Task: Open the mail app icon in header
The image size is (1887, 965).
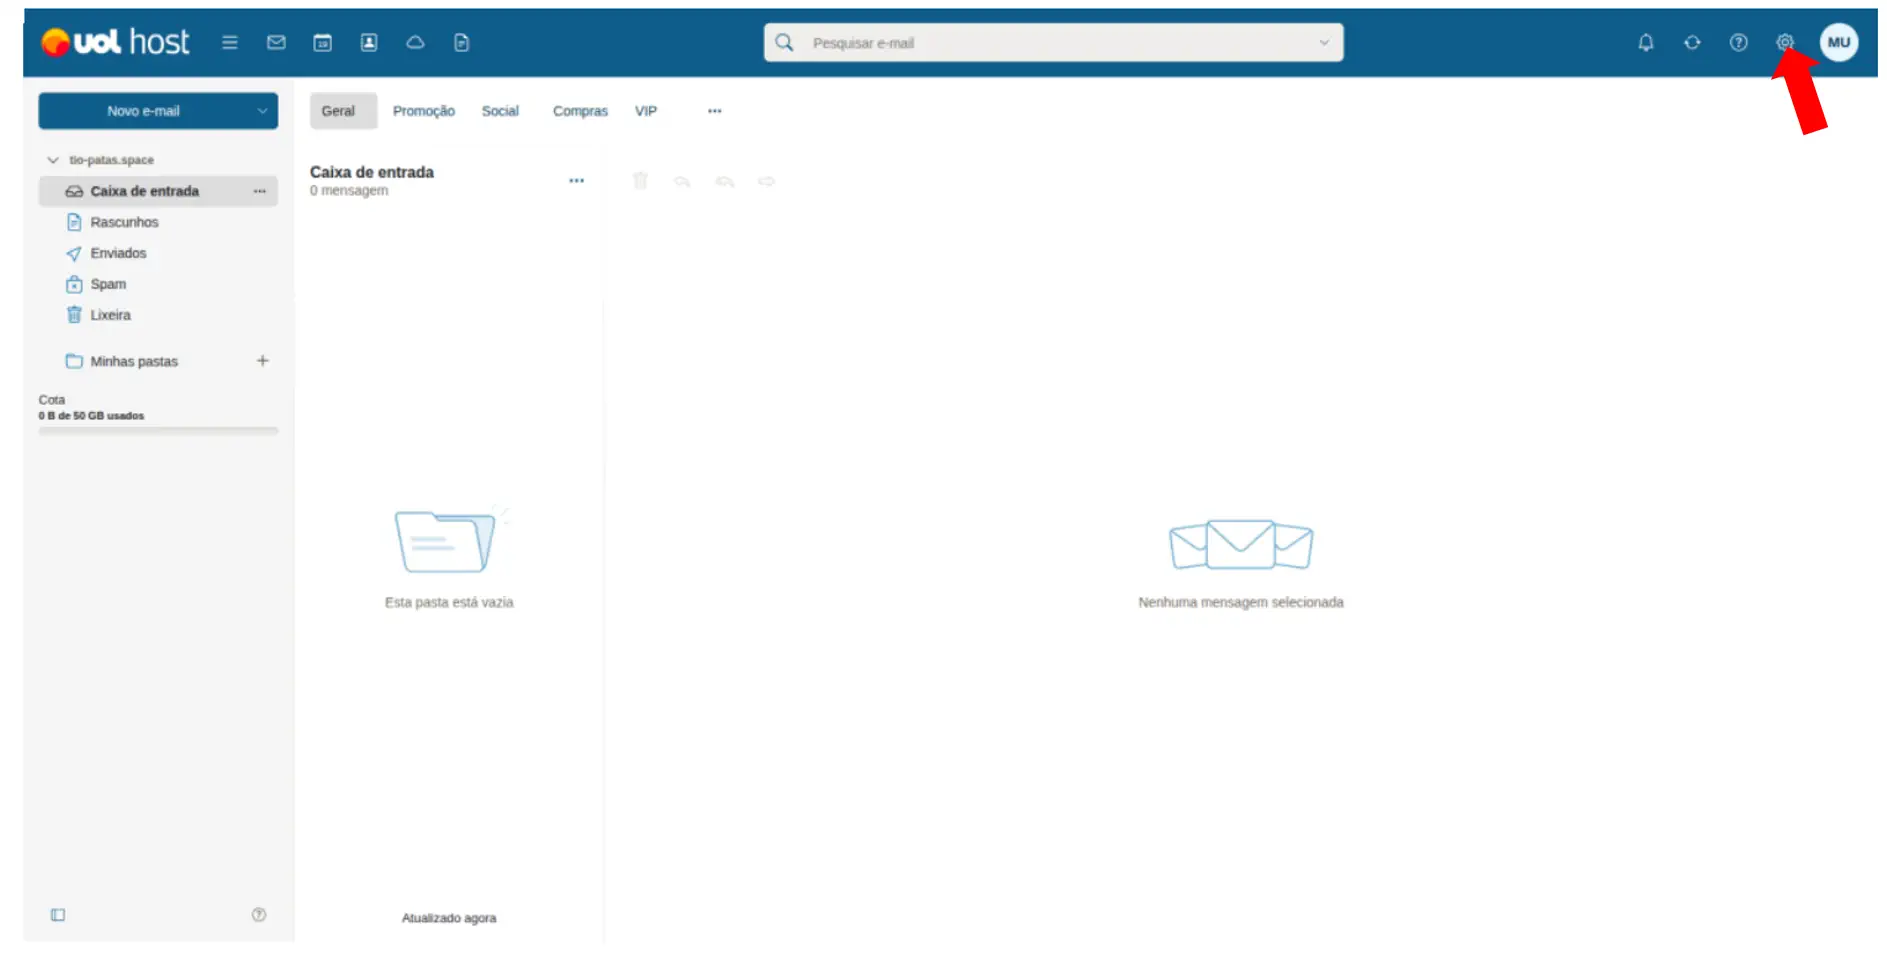Action: point(276,42)
